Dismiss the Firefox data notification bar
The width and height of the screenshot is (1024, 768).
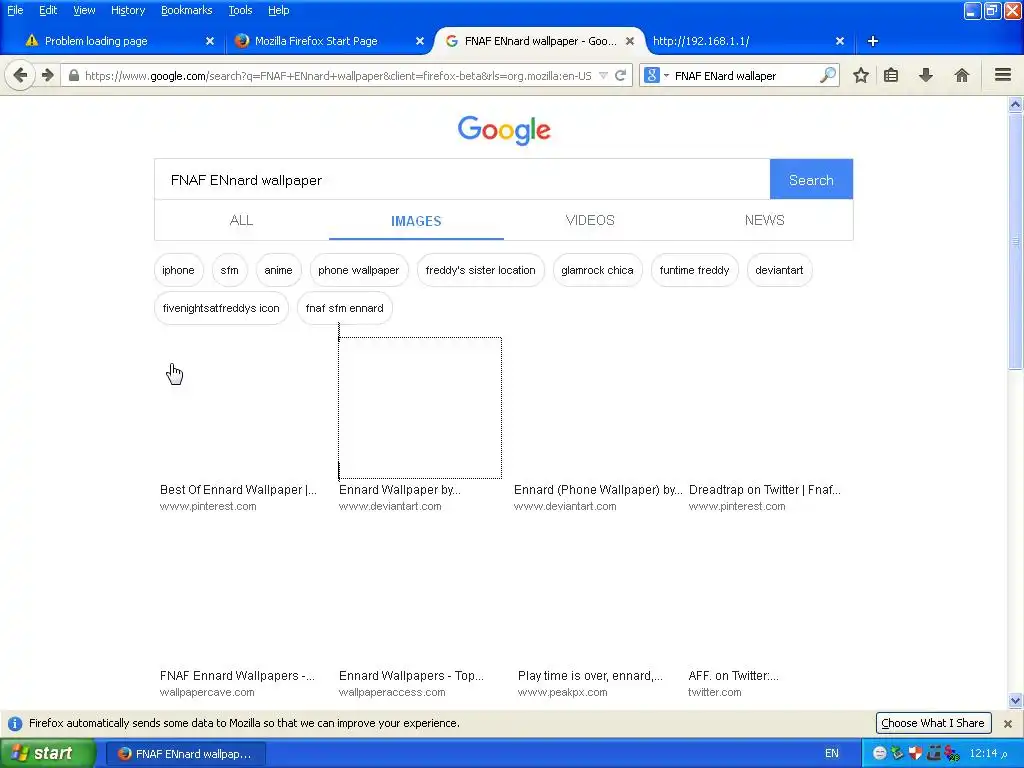pyautogui.click(x=1008, y=724)
